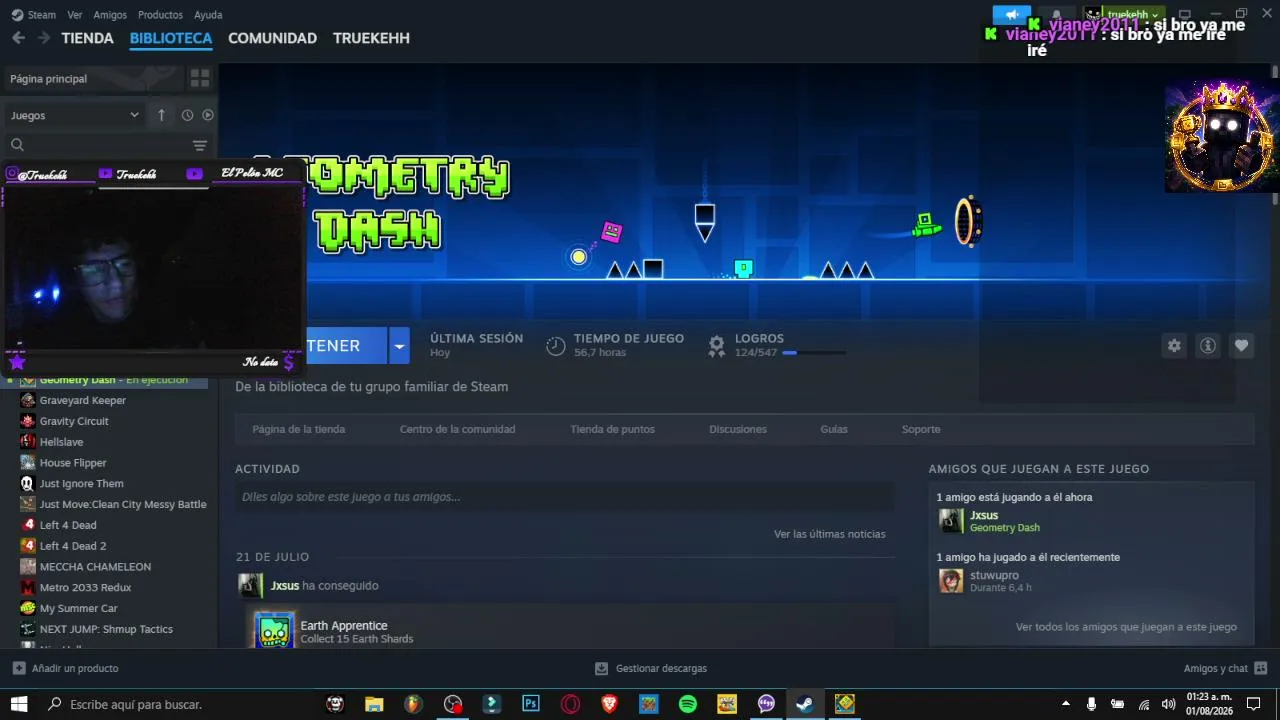Switch to the COMUNIDAD tab
This screenshot has width=1280, height=720.
click(x=272, y=38)
